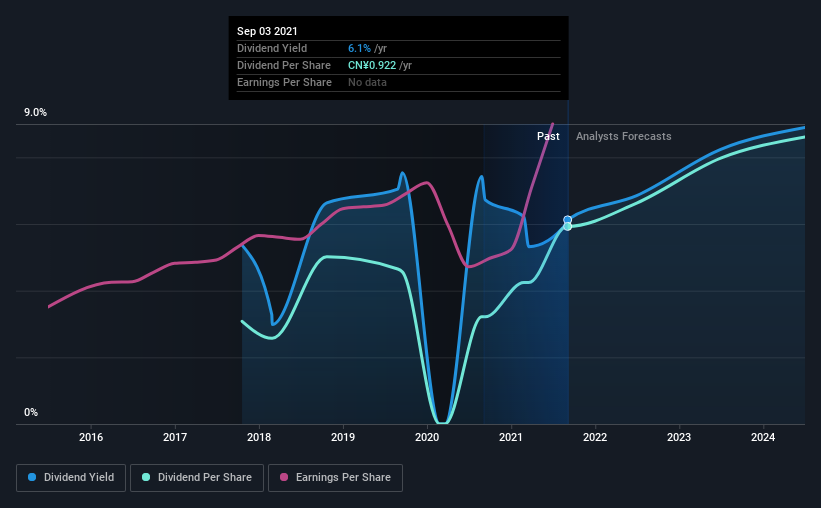Click the 2019 x-axis year label
Image resolution: width=821 pixels, height=508 pixels.
coord(343,437)
